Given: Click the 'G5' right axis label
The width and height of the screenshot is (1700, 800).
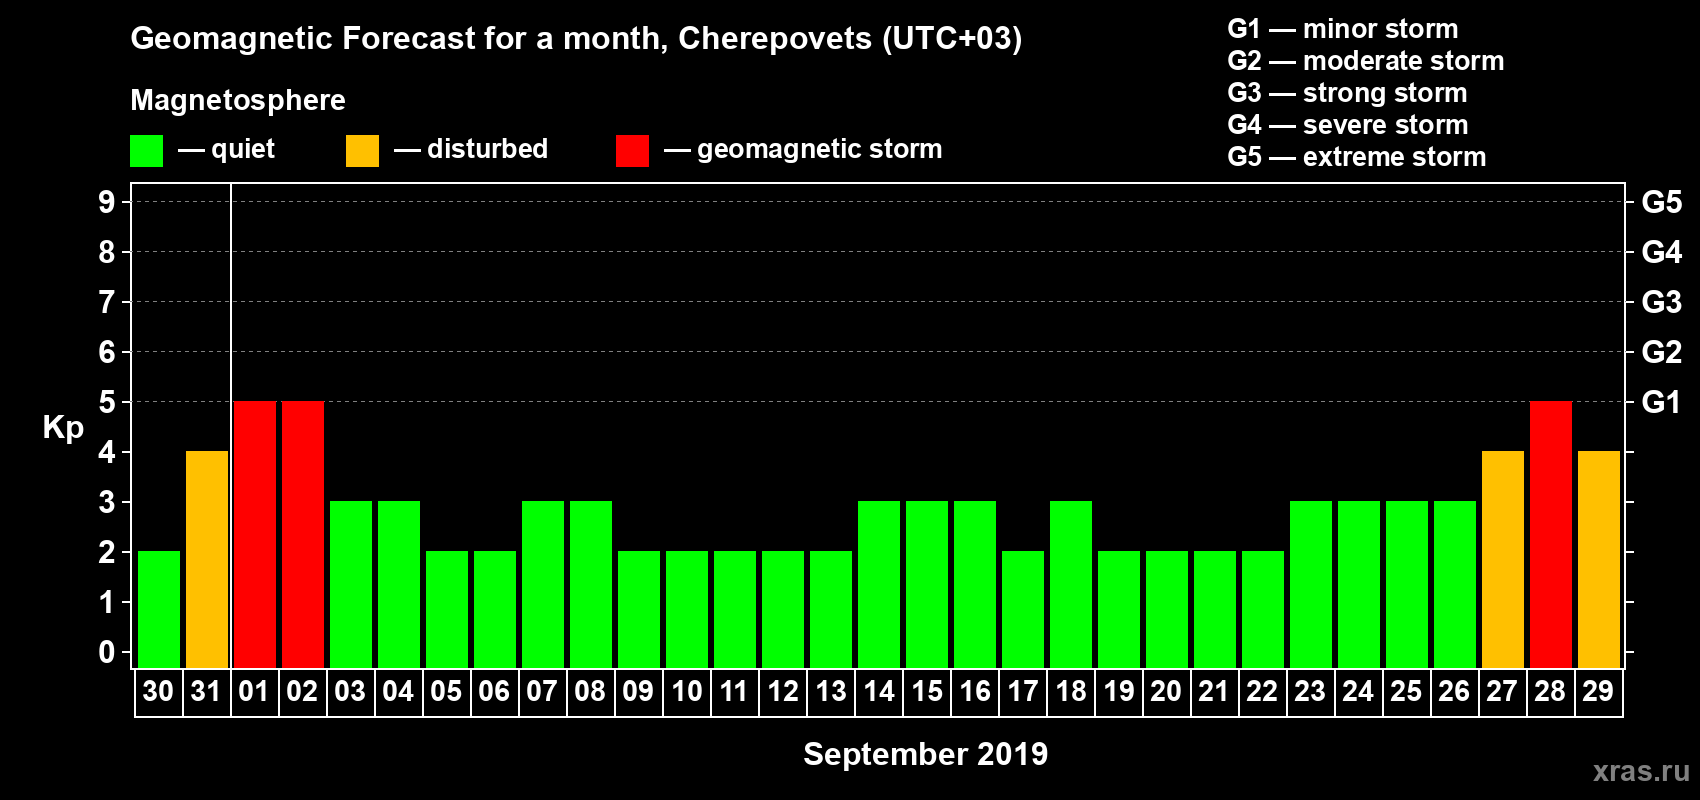Looking at the screenshot, I should click(1662, 202).
